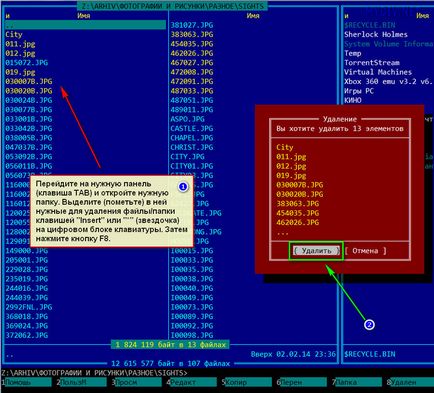This screenshot has height=393, width=434.
Task: Select 012.jpg in the left panel
Action: point(20,53)
